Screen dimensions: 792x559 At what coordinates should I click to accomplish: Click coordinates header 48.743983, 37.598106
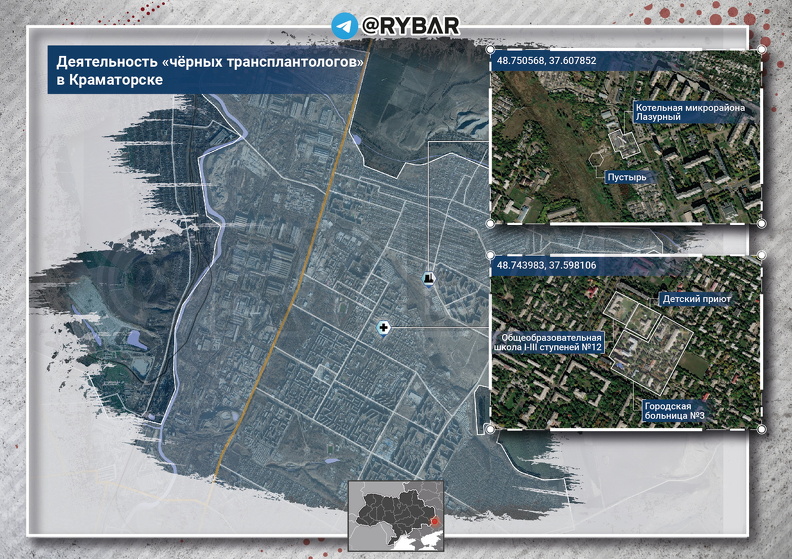point(546,266)
